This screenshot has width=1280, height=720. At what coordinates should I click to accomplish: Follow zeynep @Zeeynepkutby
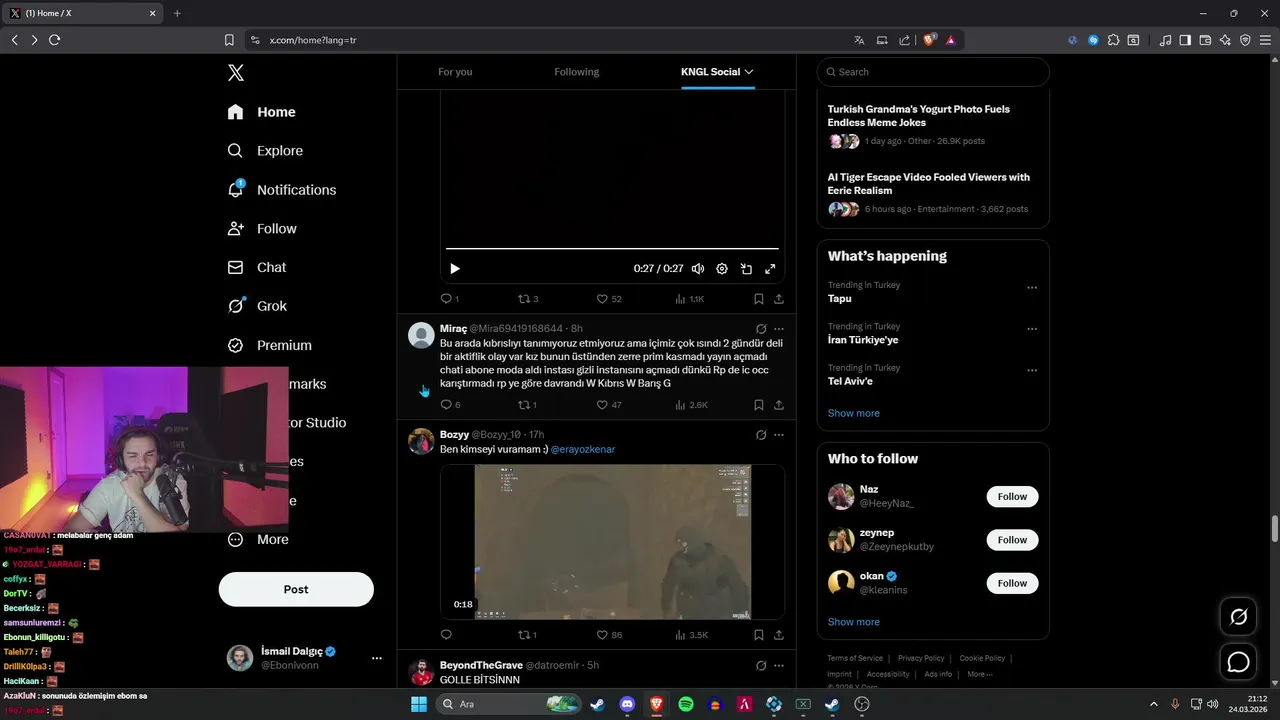point(1012,540)
